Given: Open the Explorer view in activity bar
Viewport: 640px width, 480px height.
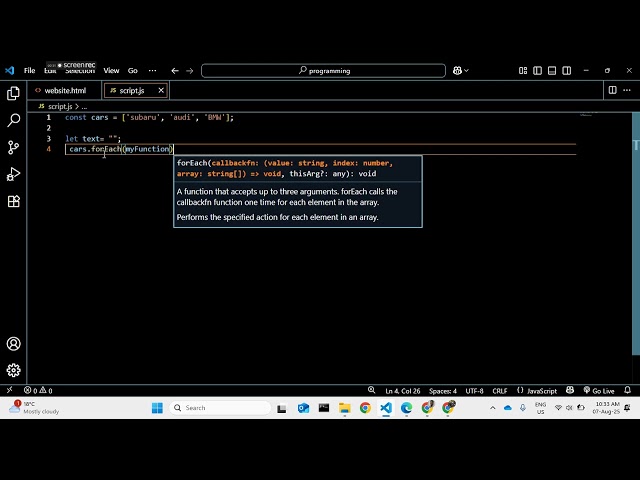Looking at the screenshot, I should (x=13, y=93).
